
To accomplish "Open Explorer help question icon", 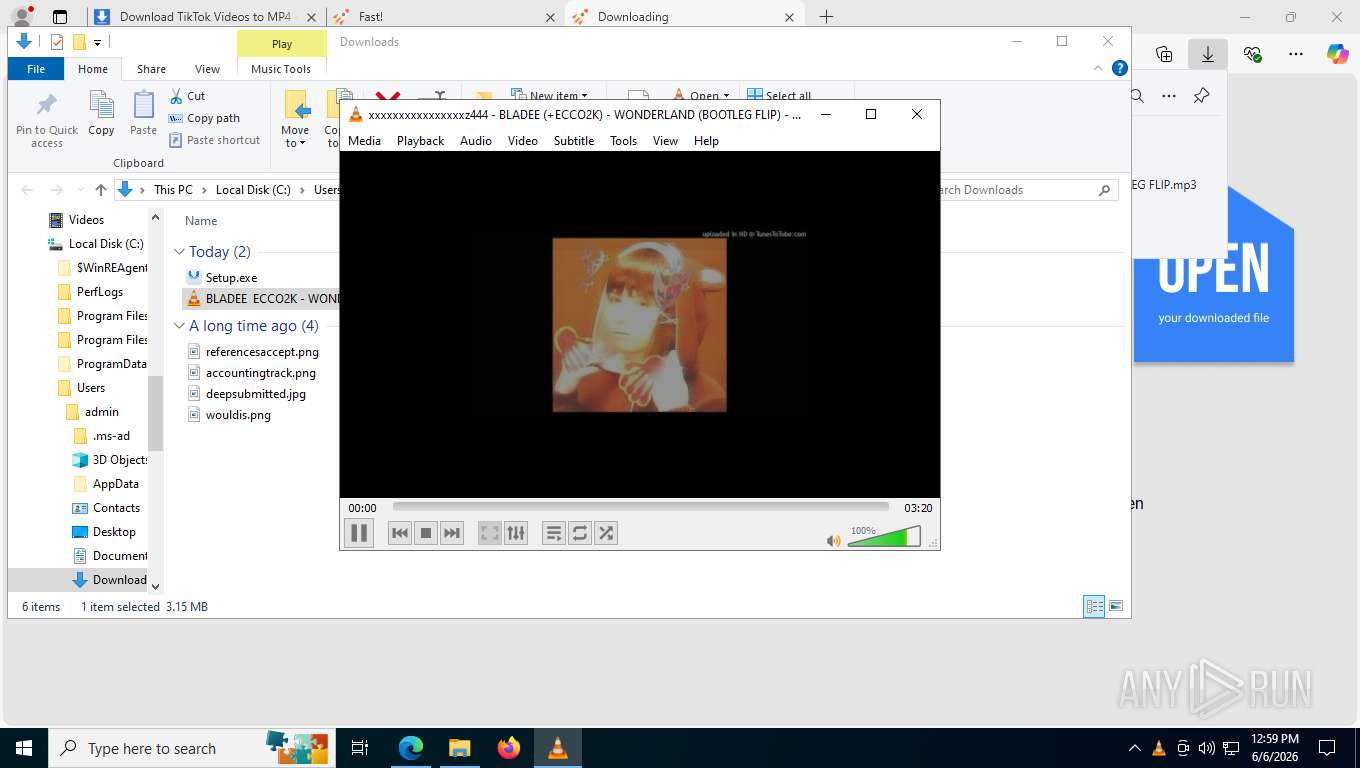I will [1120, 68].
